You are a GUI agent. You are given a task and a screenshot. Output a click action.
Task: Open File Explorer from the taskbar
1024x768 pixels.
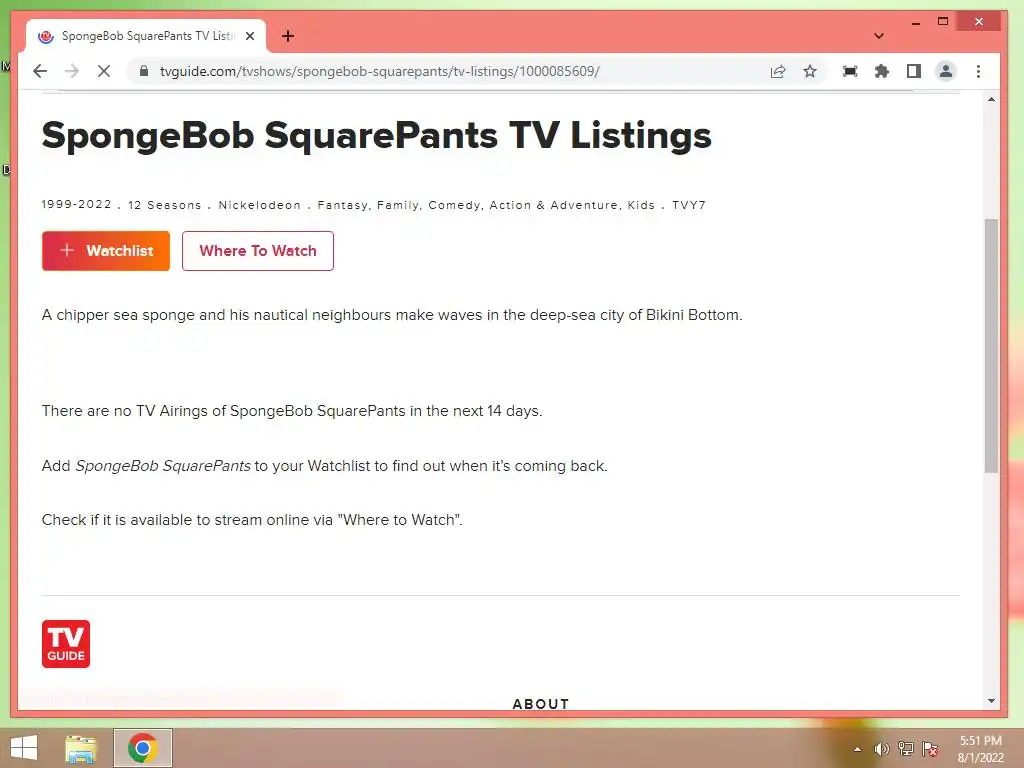(81, 748)
